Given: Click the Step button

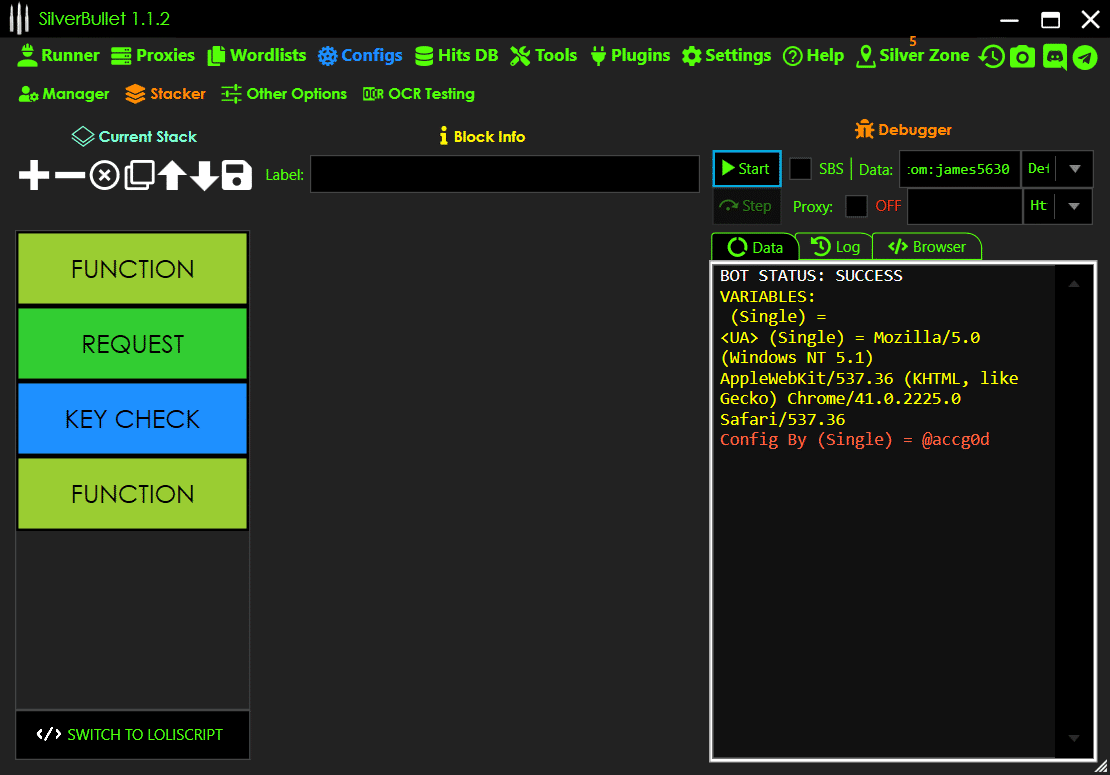Looking at the screenshot, I should coord(747,206).
